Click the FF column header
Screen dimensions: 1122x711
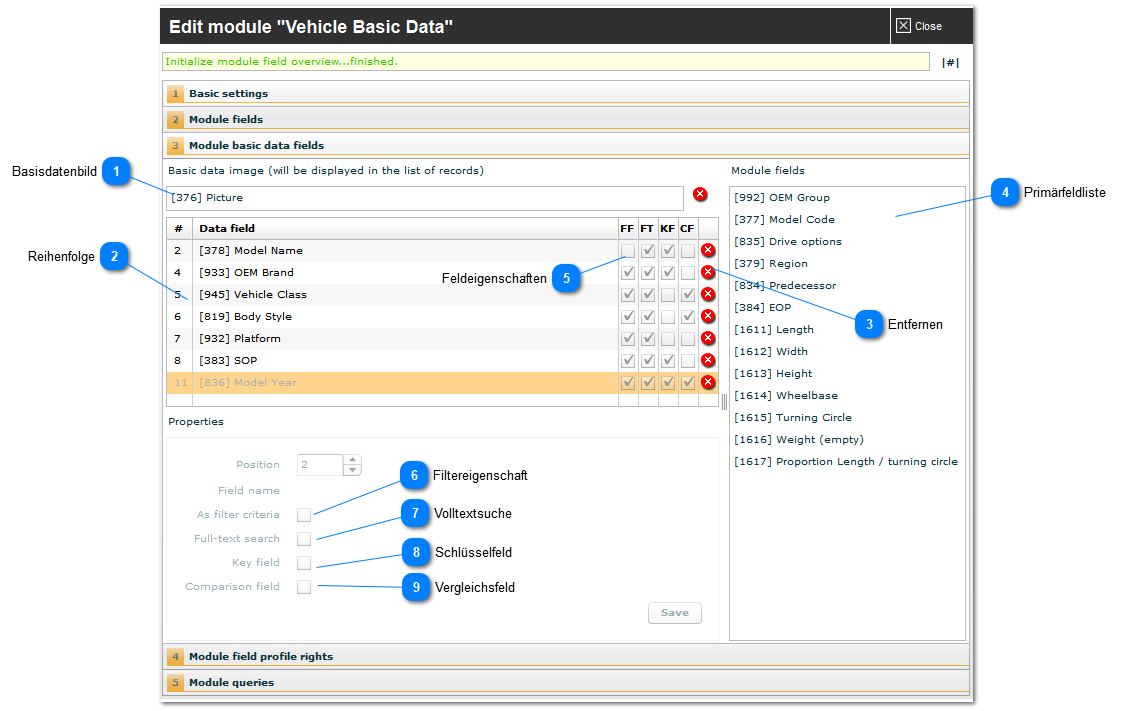point(627,229)
